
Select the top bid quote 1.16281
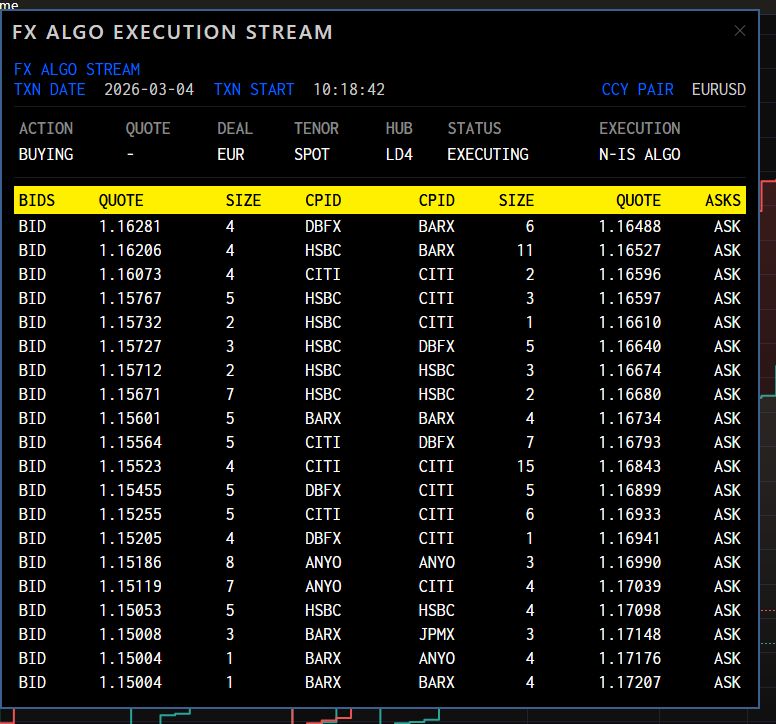(130, 227)
